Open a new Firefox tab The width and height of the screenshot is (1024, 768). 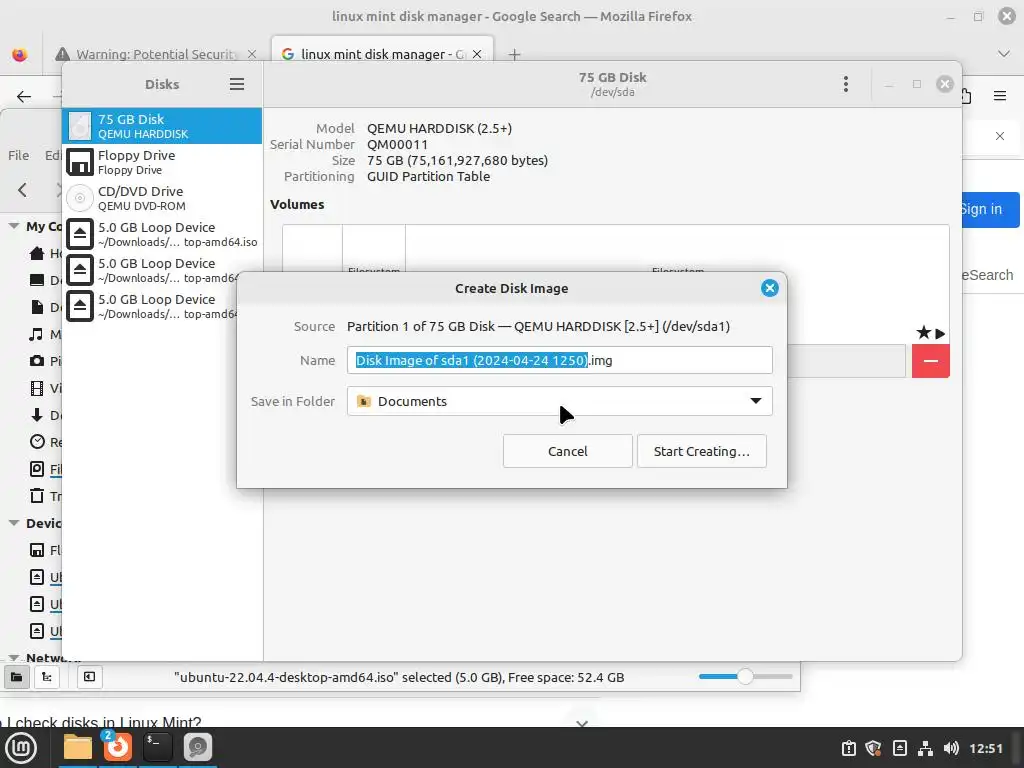pyautogui.click(x=515, y=55)
